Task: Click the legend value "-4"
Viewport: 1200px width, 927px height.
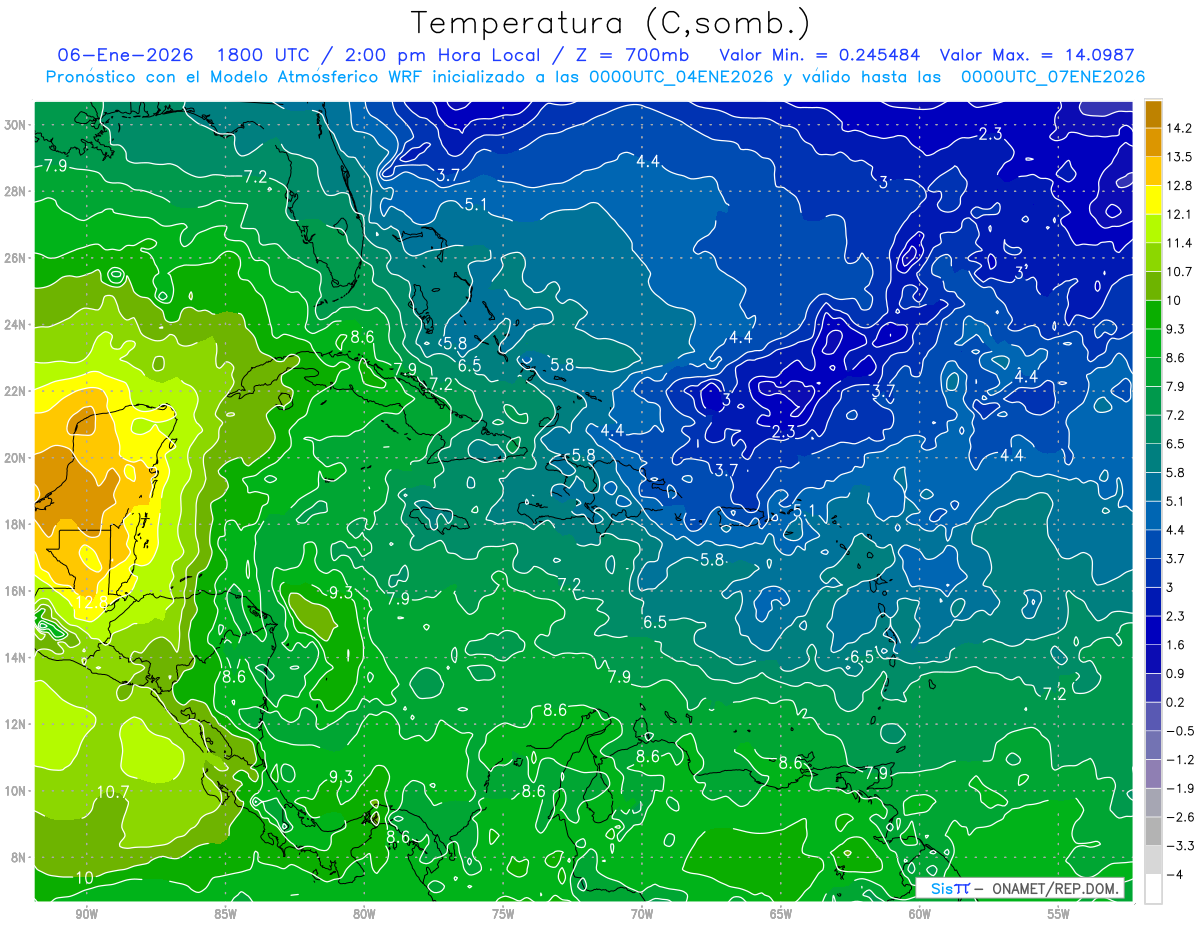Action: click(x=1174, y=874)
